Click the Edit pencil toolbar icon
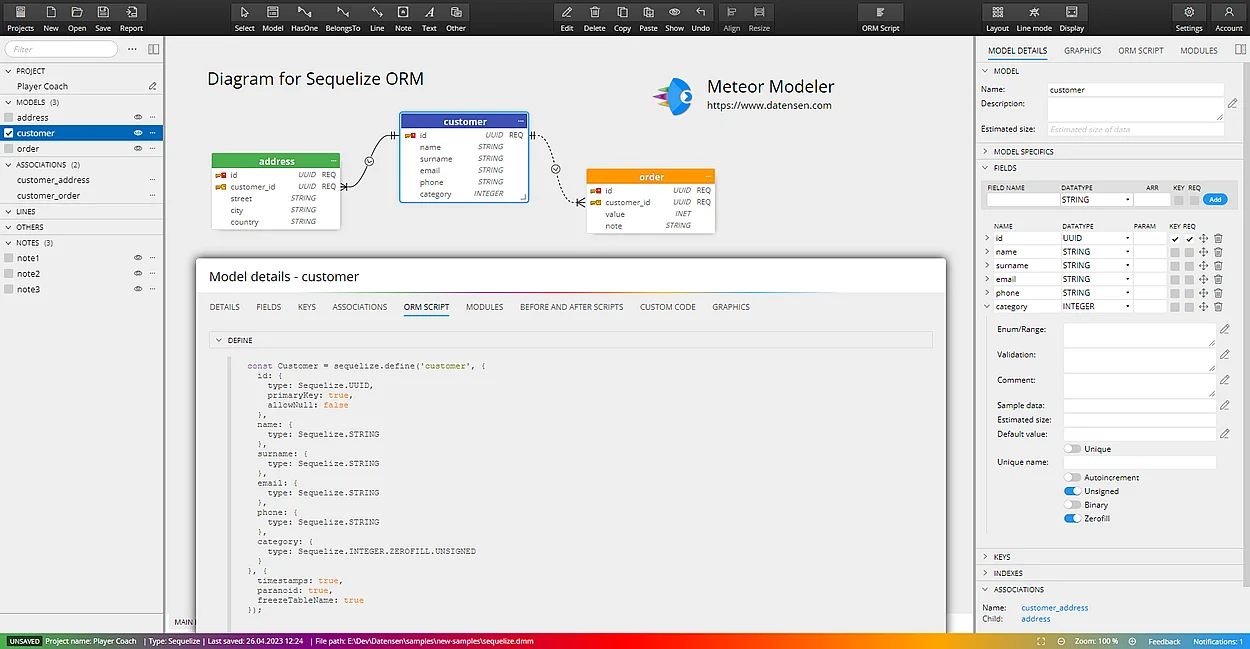This screenshot has height=649, width=1250. [x=567, y=17]
